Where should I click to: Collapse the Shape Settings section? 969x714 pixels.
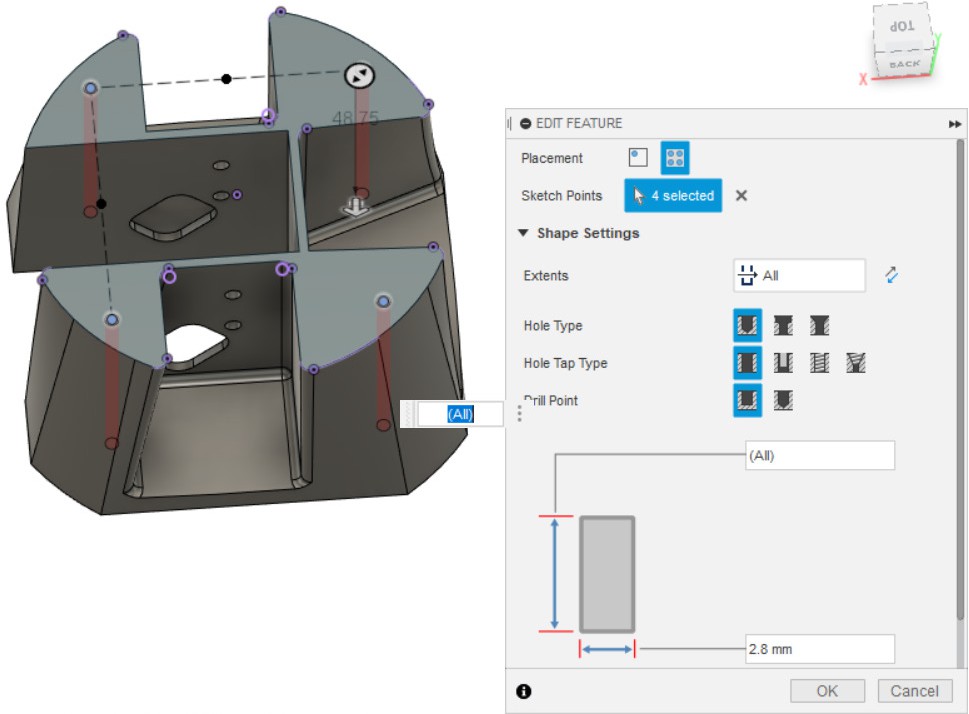pos(523,233)
